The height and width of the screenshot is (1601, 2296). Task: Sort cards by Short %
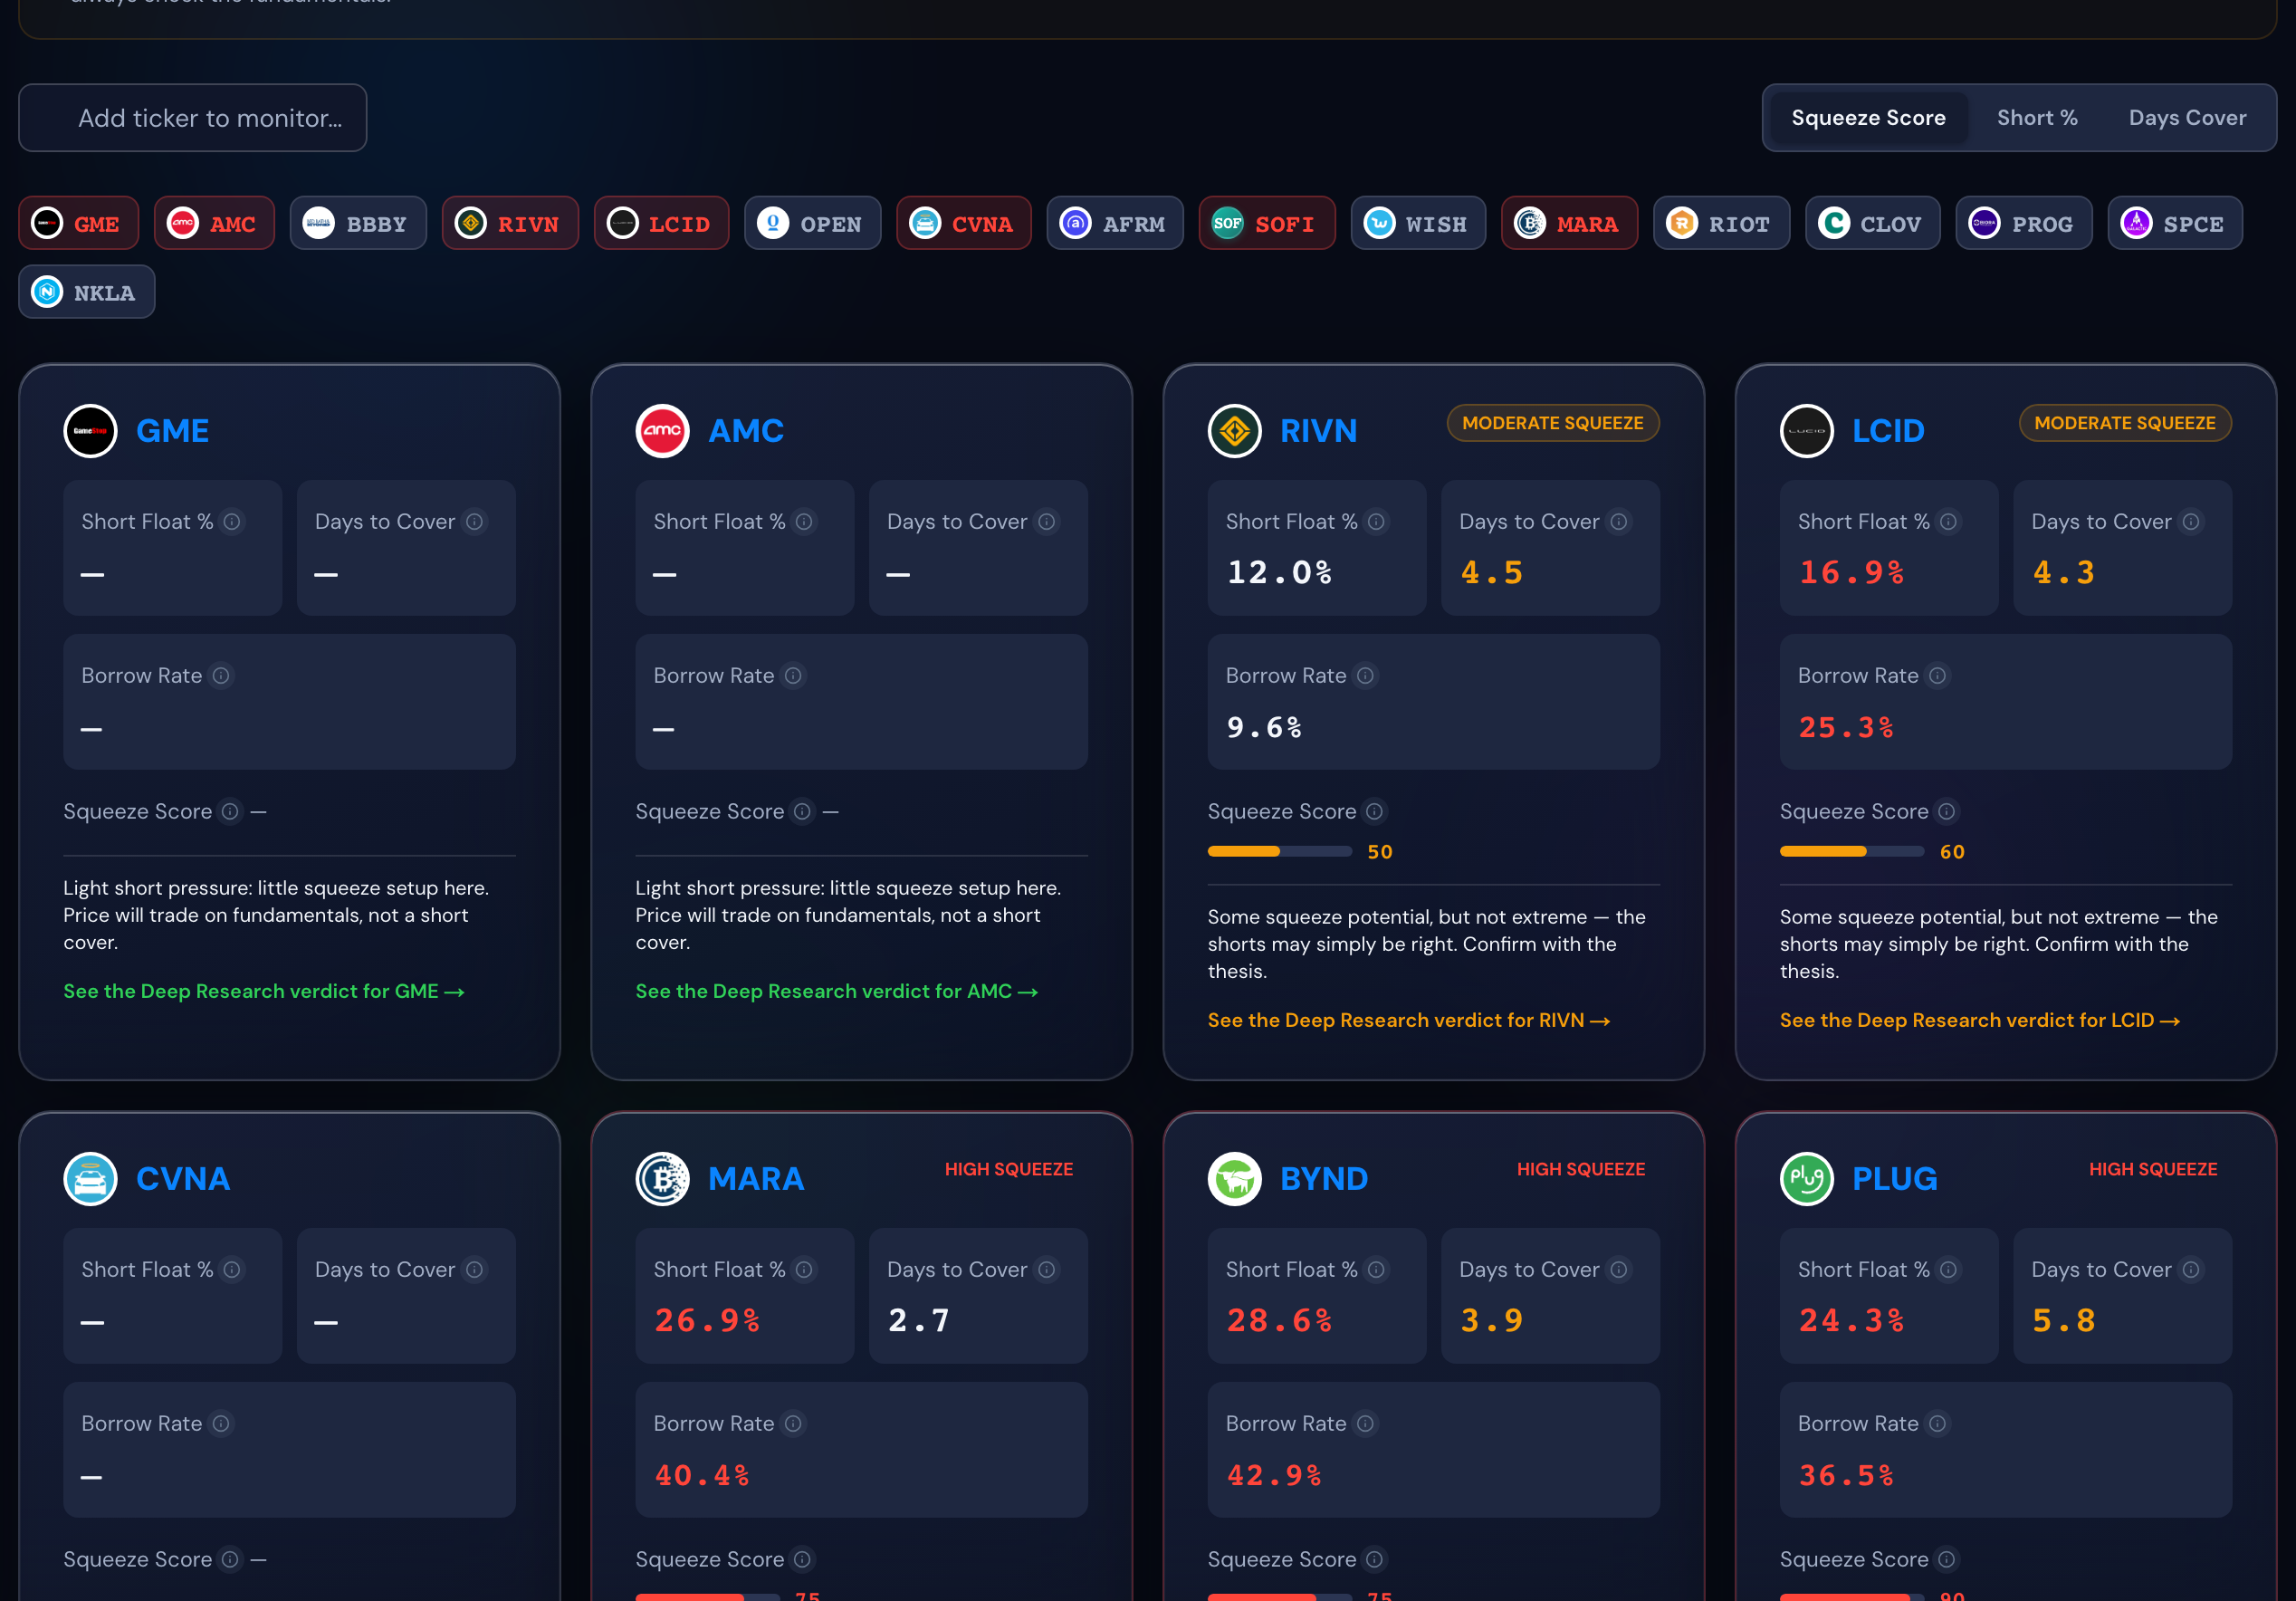pyautogui.click(x=2037, y=118)
